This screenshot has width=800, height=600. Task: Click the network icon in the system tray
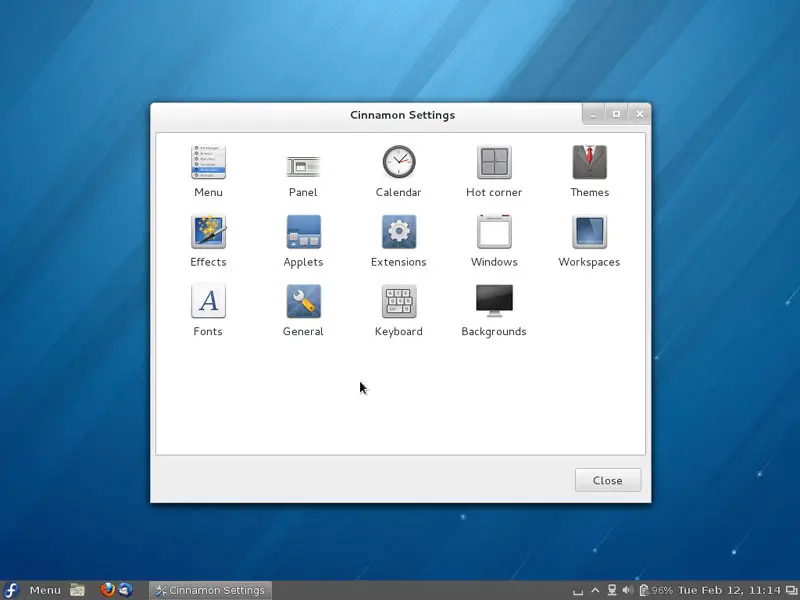tap(612, 590)
